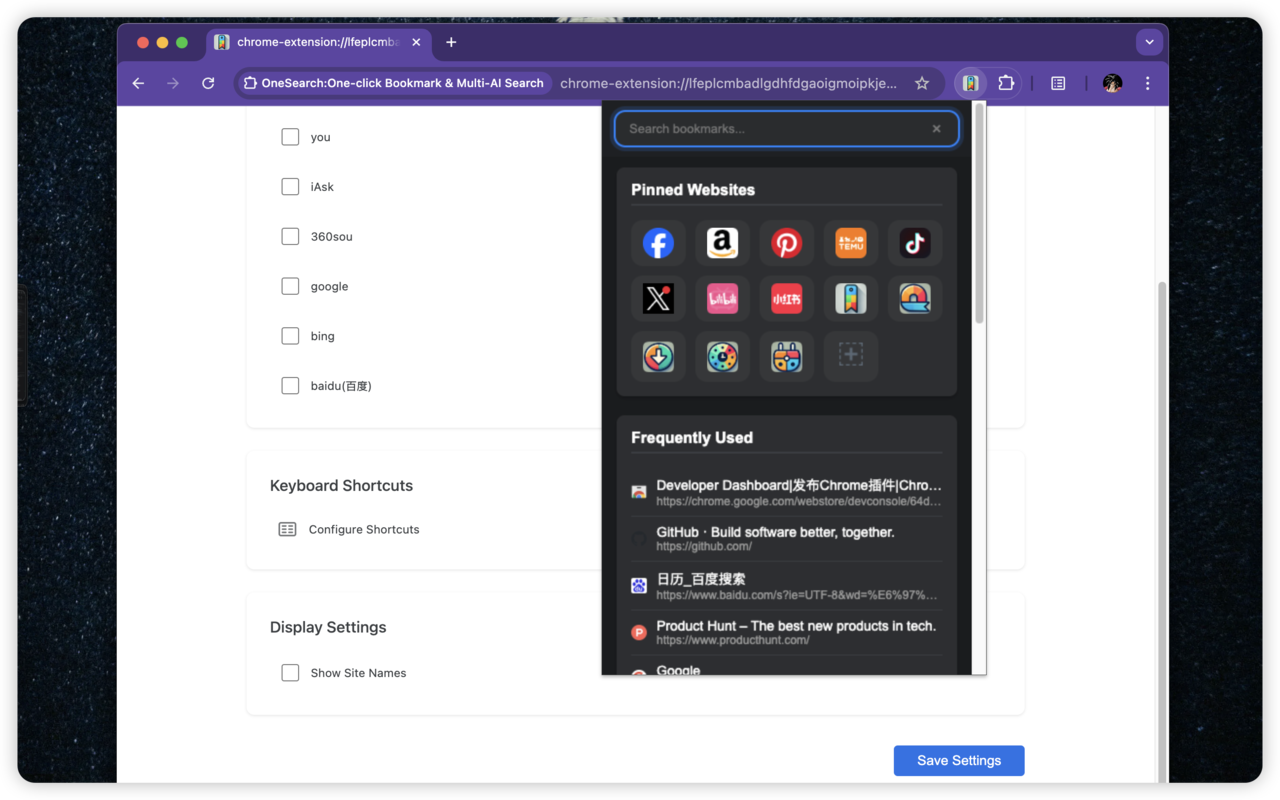This screenshot has width=1280, height=800.
Task: Open the pinned colorful calendar-grid icon
Action: 786,356
